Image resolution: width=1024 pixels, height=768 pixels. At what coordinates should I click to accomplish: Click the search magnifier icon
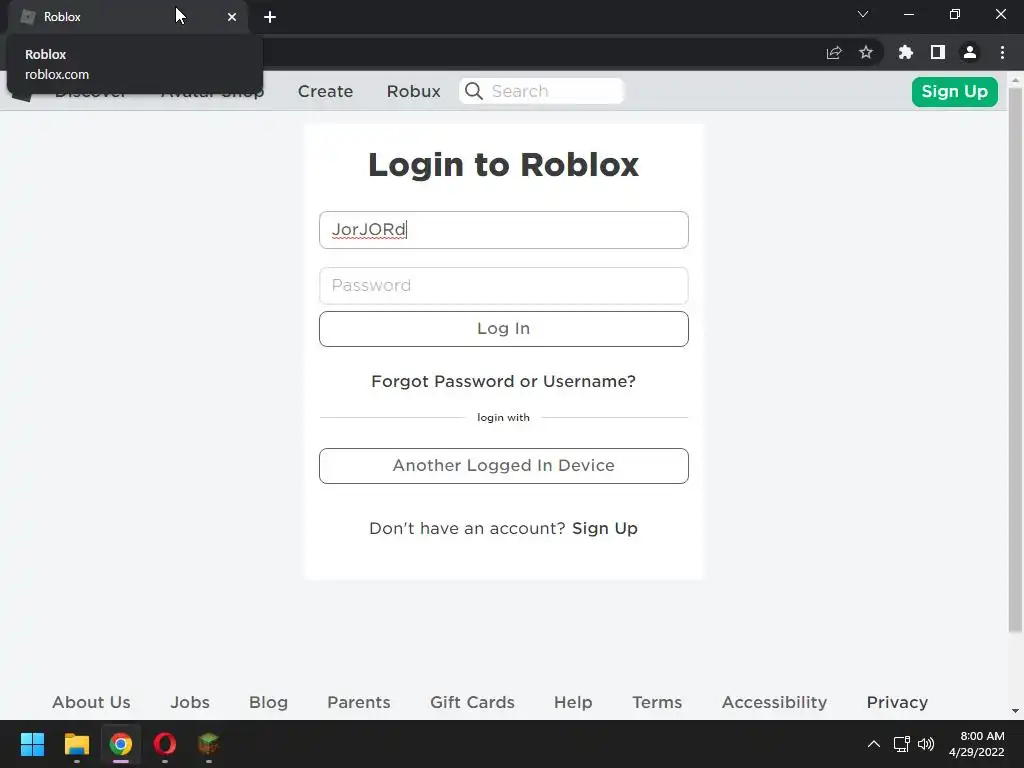pyautogui.click(x=474, y=91)
